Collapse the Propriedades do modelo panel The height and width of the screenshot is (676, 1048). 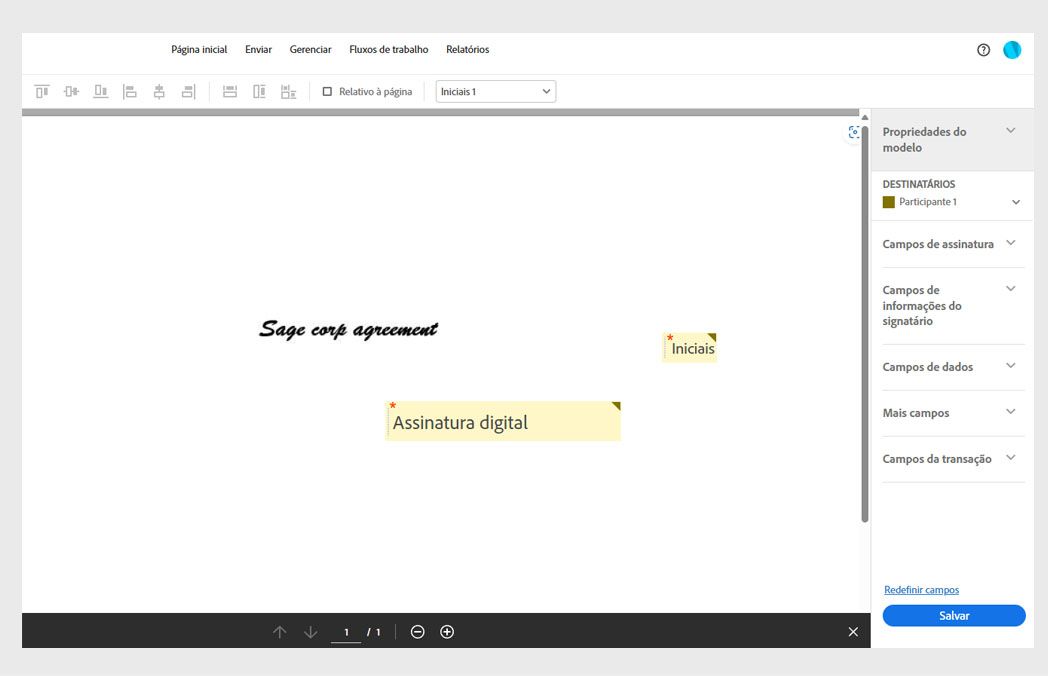(x=1011, y=130)
